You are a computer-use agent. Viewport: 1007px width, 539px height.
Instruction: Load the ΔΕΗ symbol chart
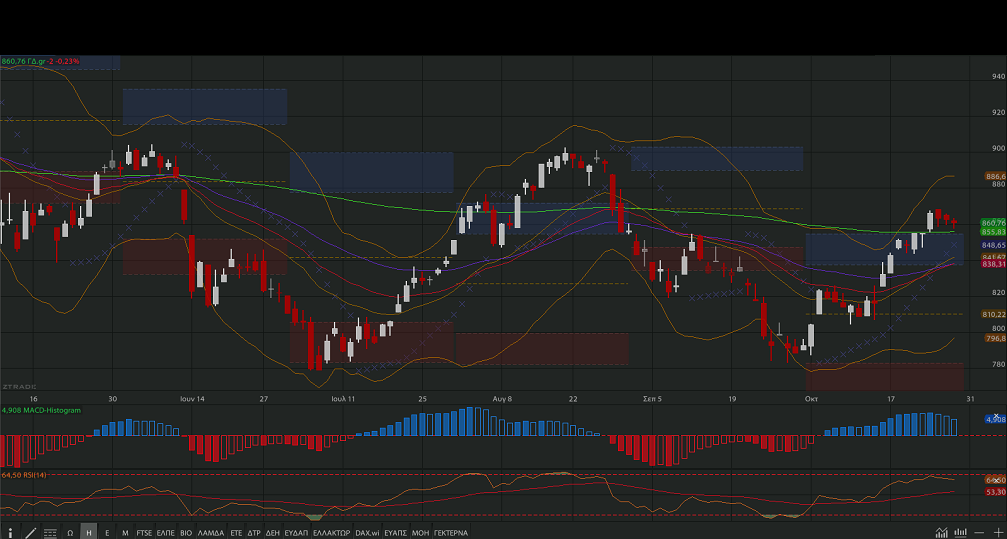click(x=273, y=533)
